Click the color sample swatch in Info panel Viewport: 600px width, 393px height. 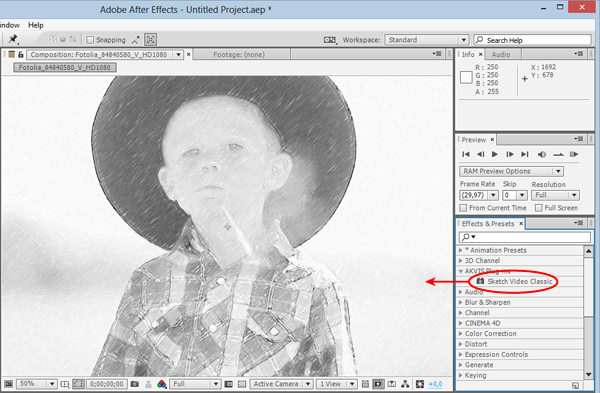coord(466,78)
